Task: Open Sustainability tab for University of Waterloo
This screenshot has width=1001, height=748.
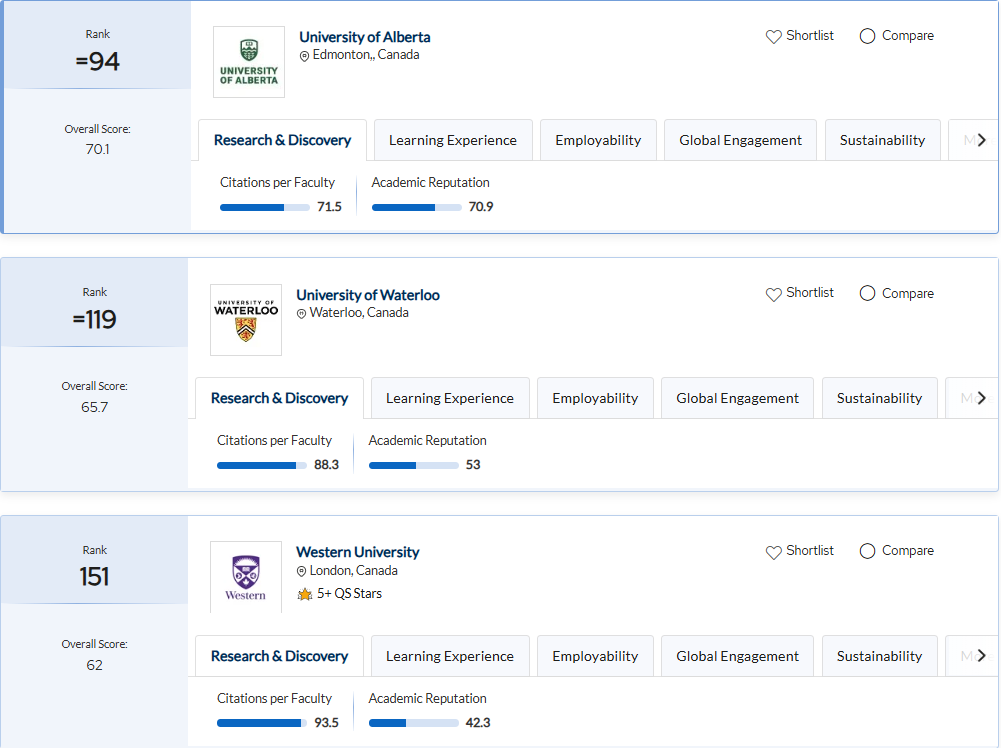Action: 880,398
